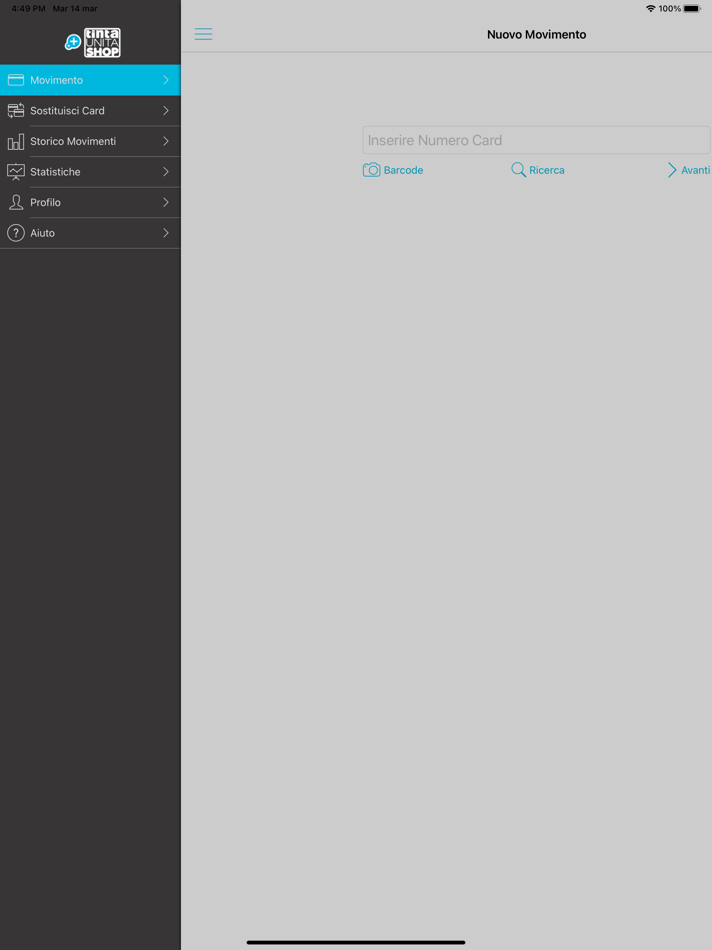Viewport: 712px width, 950px height.
Task: Expand the Sostituisci Card row chevron
Action: click(166, 110)
